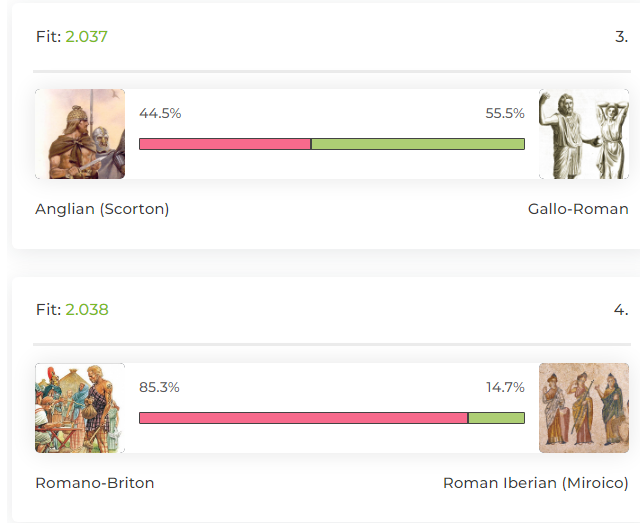Click the Fit 2.038 score value

(87, 309)
